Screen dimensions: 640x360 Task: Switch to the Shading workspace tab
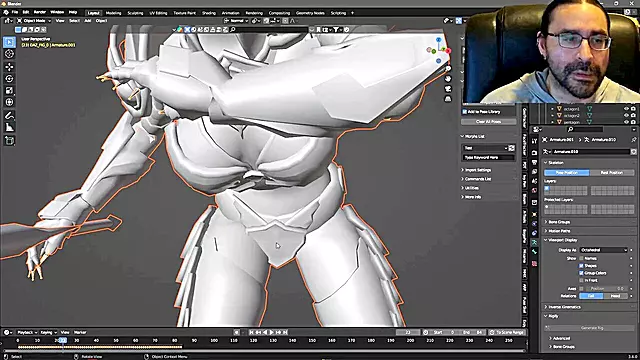[x=209, y=13]
